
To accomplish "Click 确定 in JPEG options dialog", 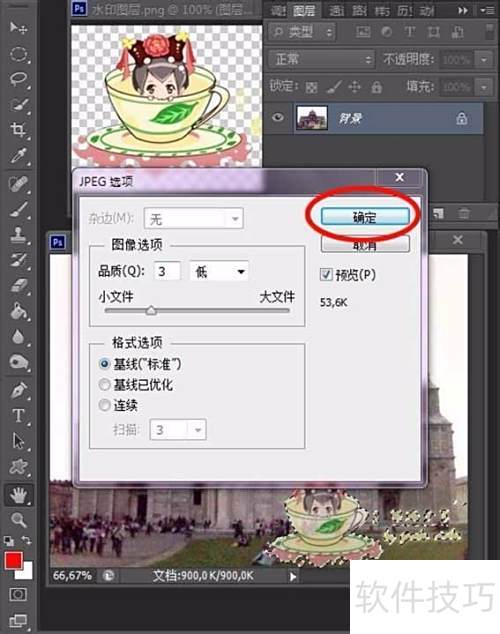I will click(365, 218).
